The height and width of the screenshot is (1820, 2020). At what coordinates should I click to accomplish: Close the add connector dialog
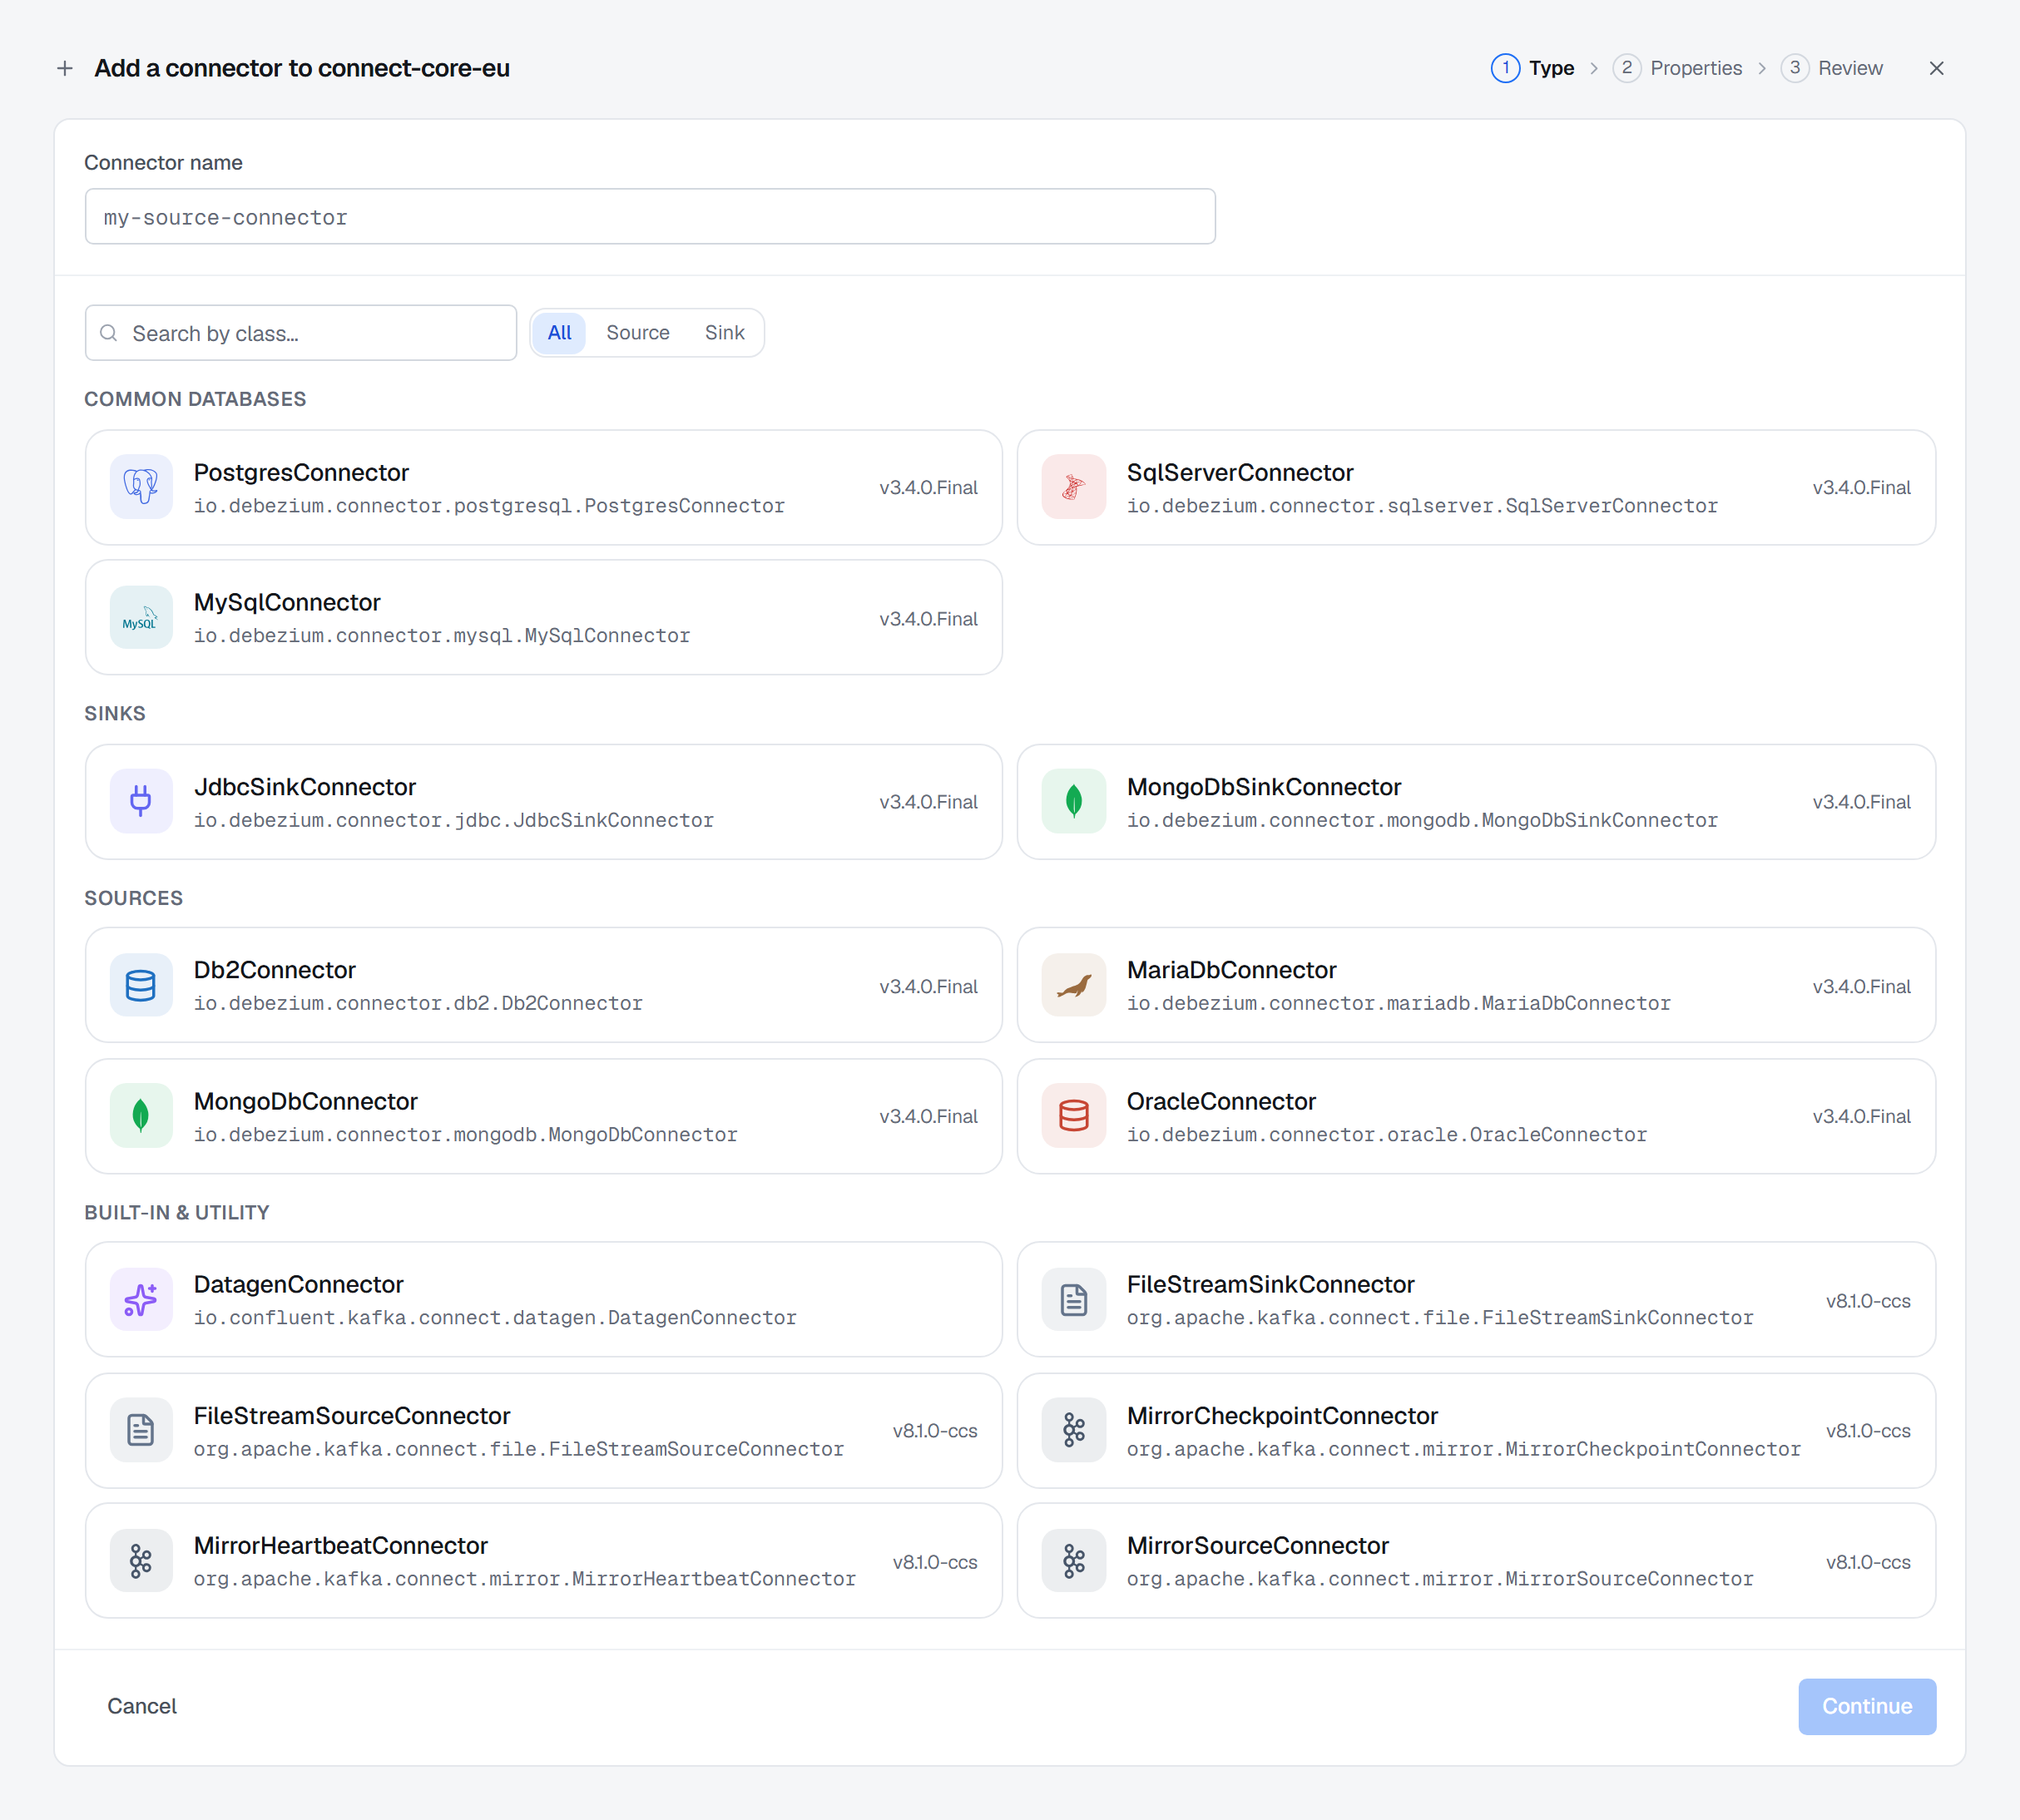pyautogui.click(x=1936, y=68)
